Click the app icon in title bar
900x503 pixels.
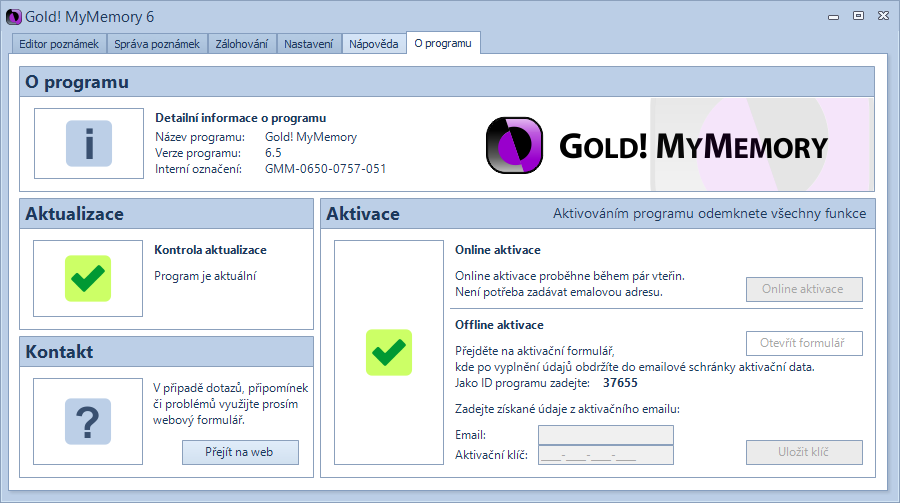click(14, 17)
